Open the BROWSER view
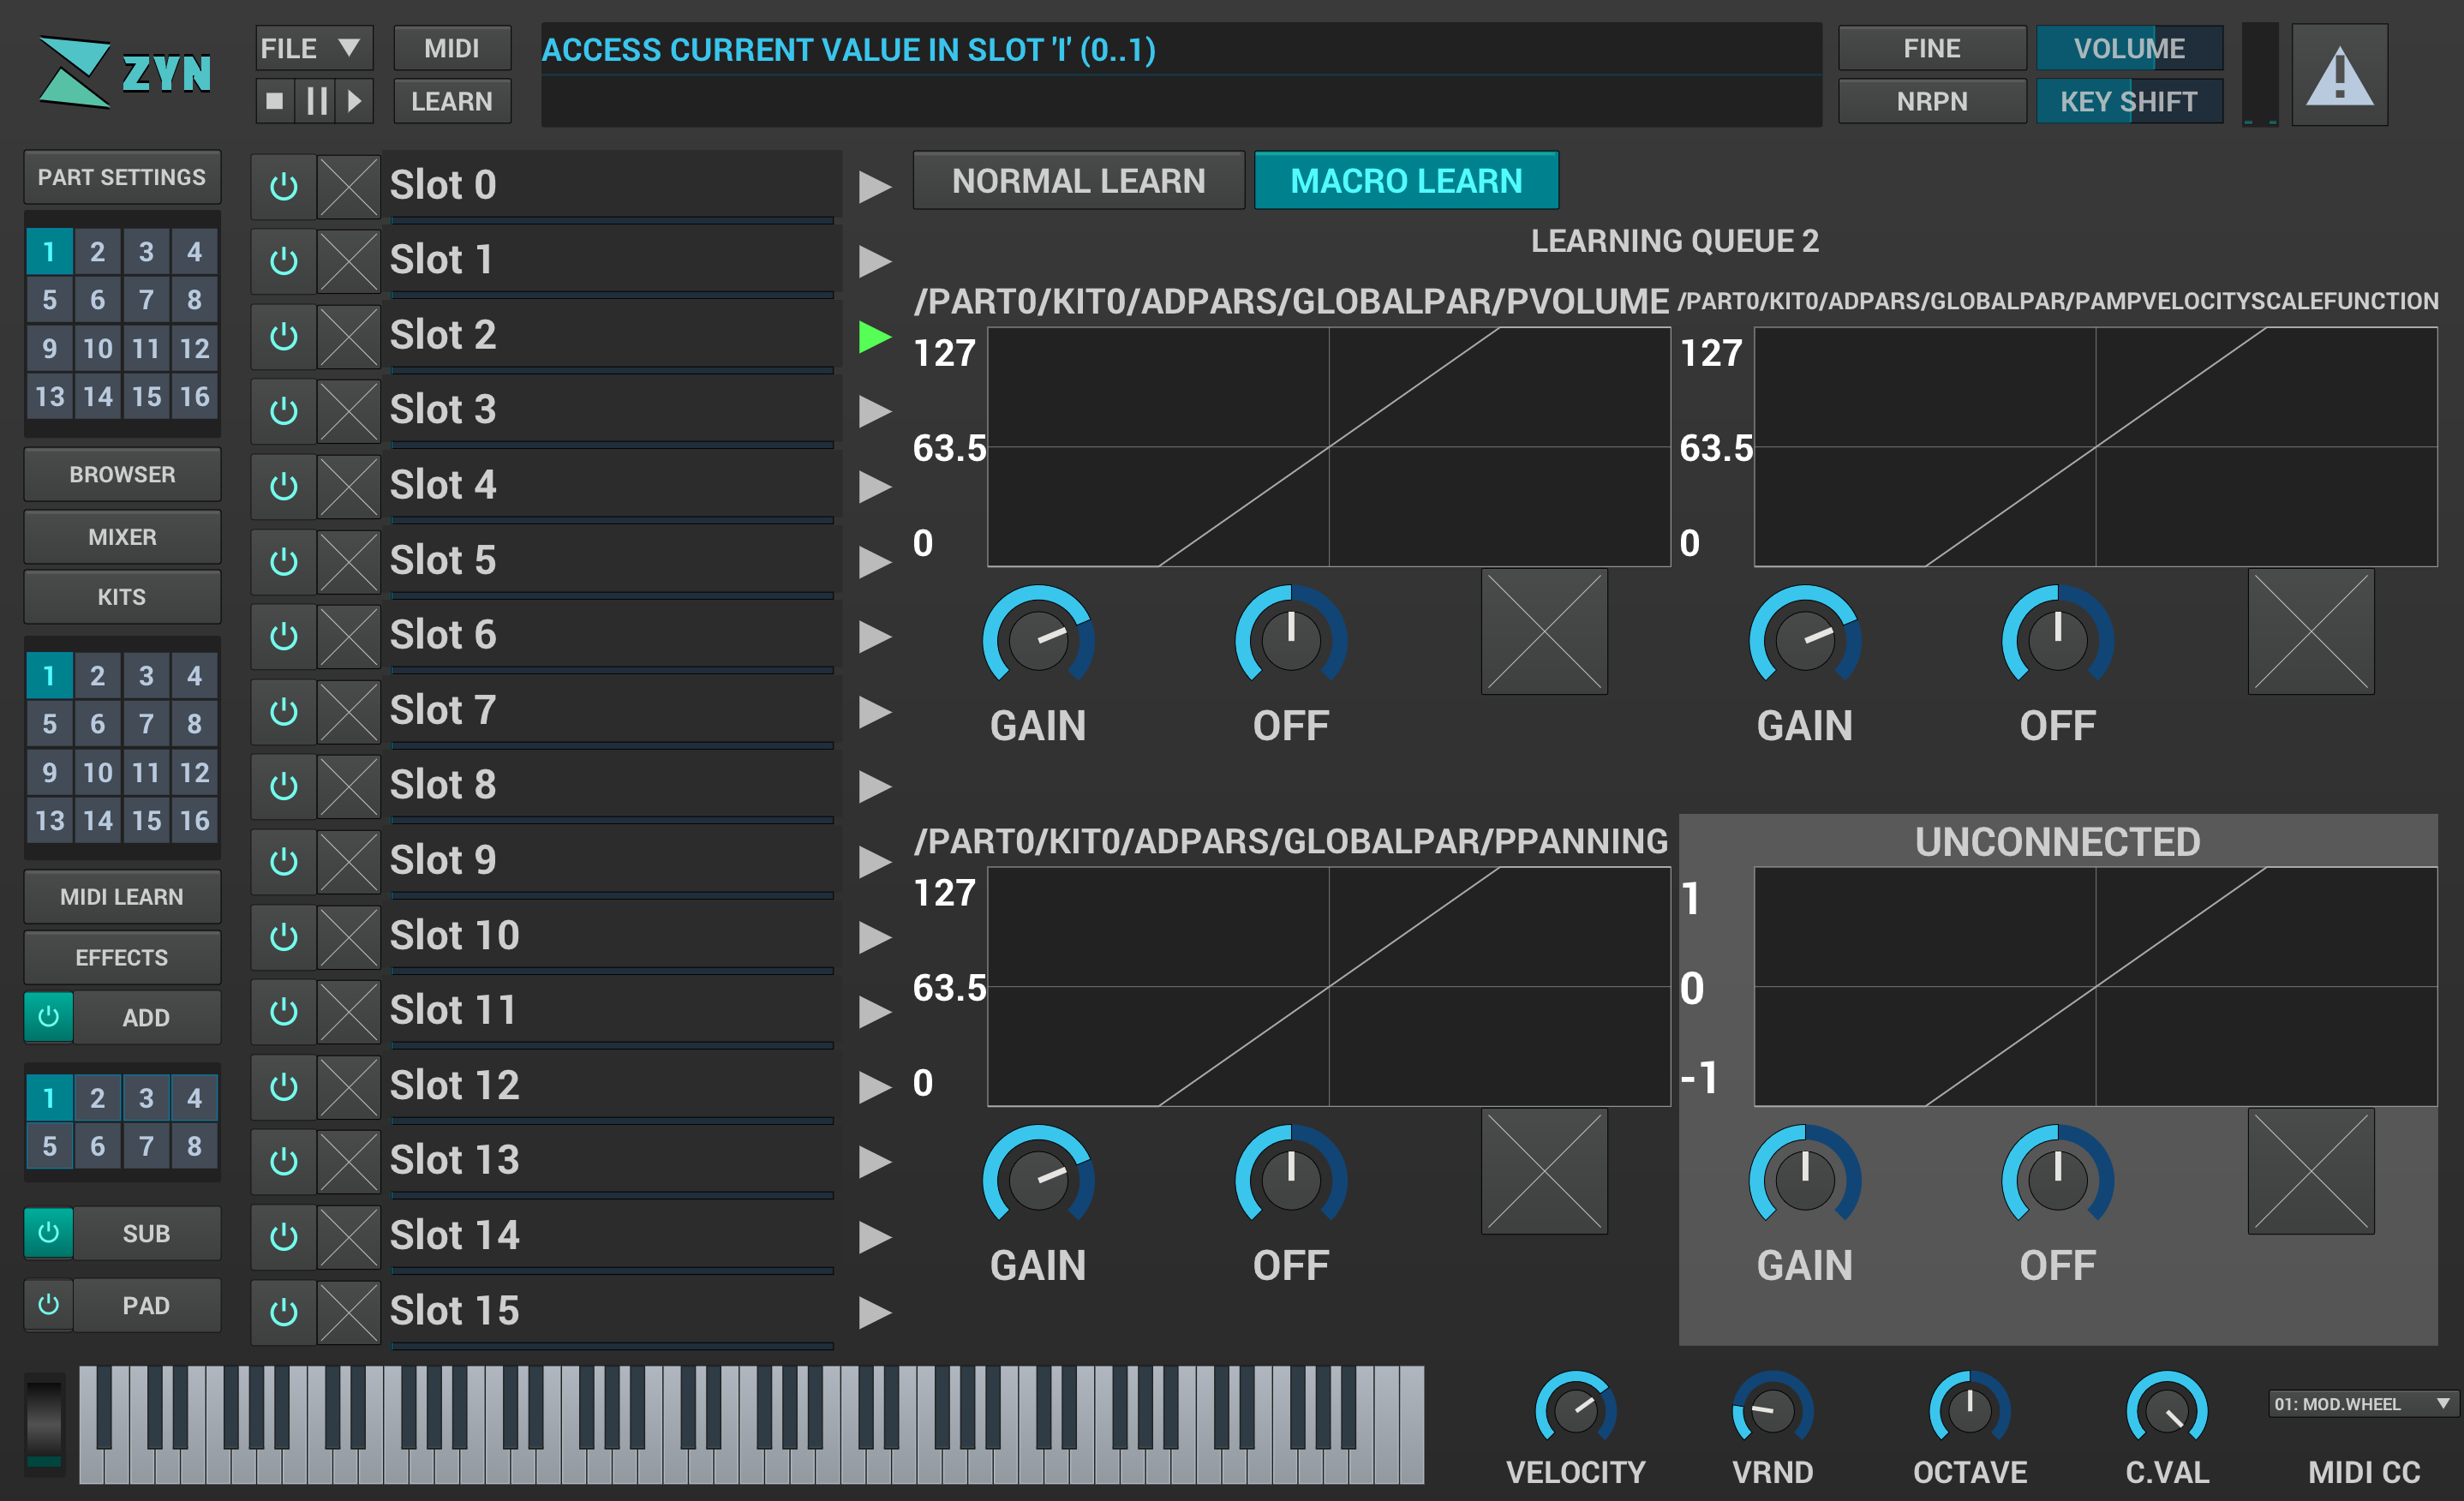The image size is (2464, 1501). (x=122, y=475)
